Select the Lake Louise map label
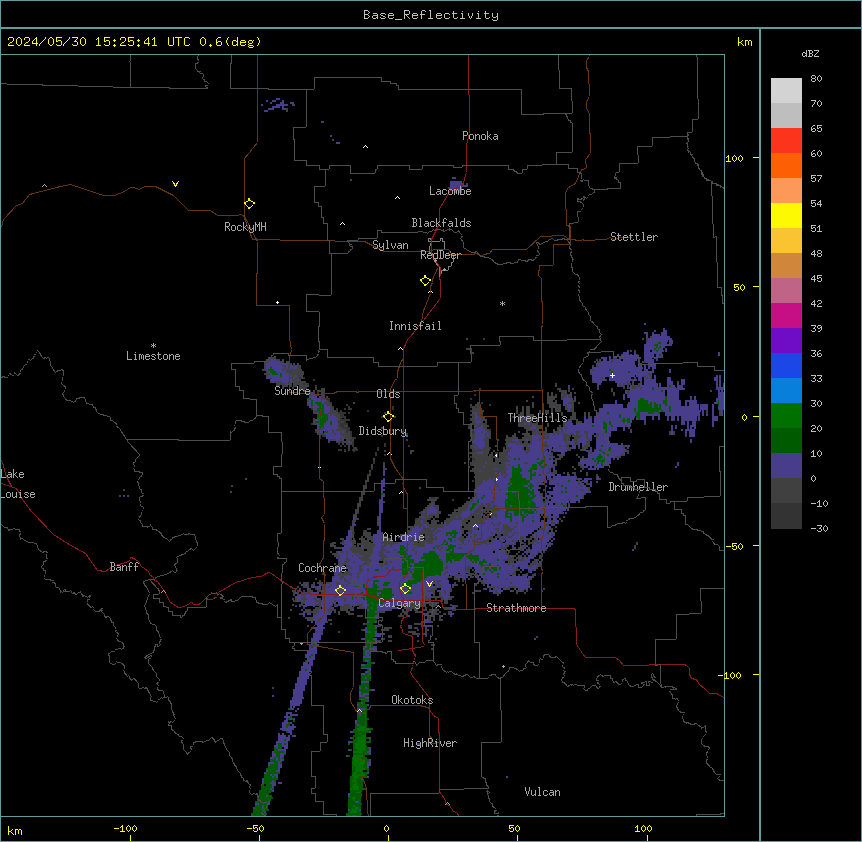Screen dimensions: 862x842 pos(18,484)
